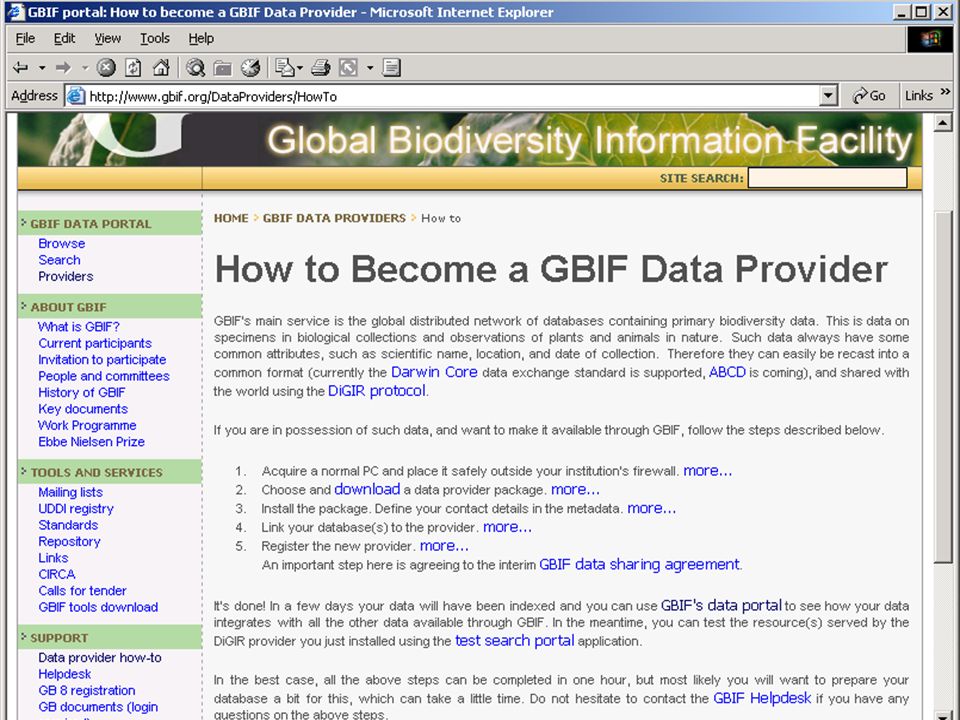This screenshot has height=720, width=960.
Task: Click the Back arrow toolbar button
Action: click(x=21, y=67)
